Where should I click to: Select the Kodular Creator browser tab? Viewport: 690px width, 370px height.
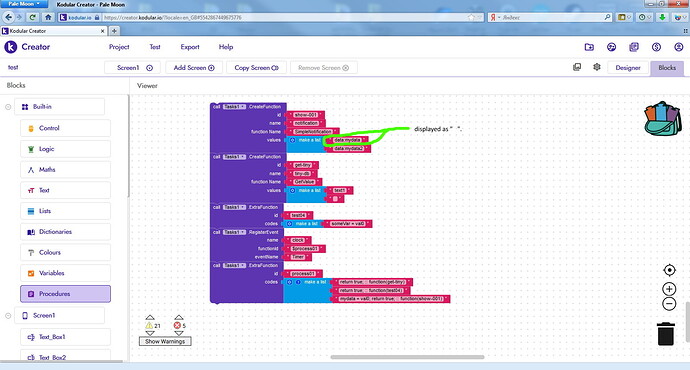coord(53,31)
